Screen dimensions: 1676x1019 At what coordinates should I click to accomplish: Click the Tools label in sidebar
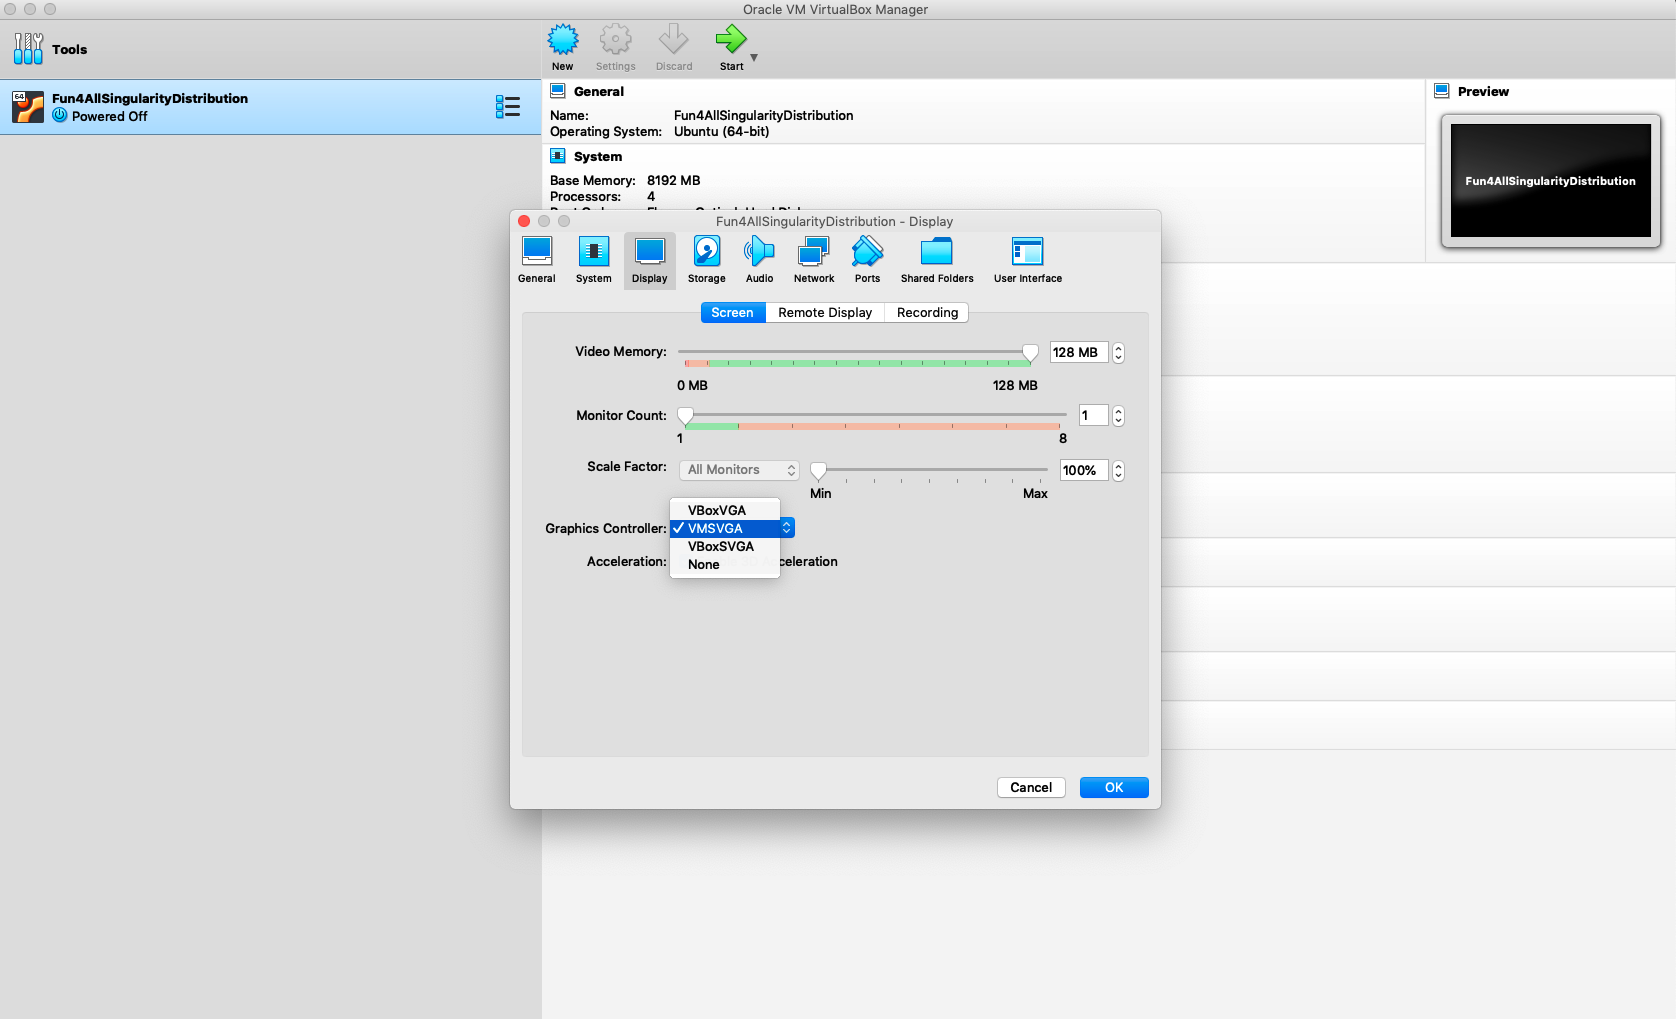coord(70,49)
